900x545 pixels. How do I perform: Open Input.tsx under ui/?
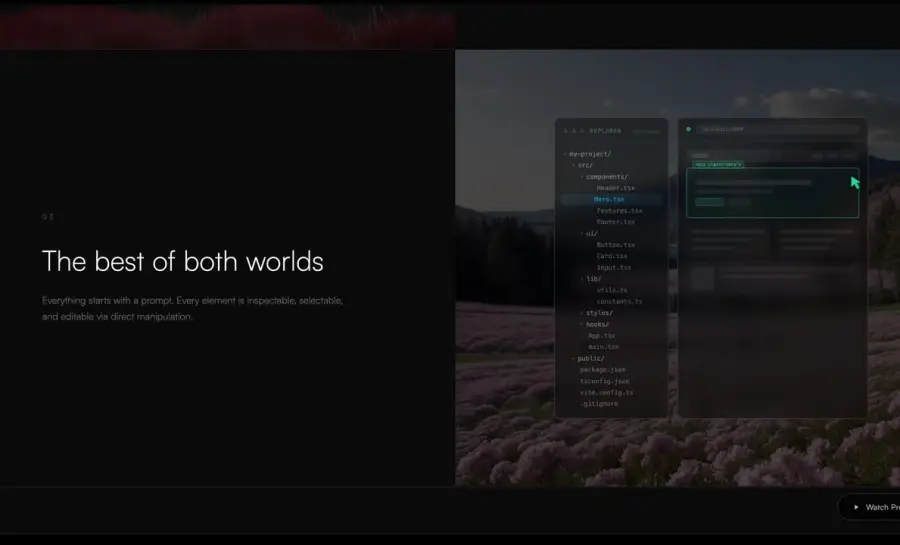[614, 267]
